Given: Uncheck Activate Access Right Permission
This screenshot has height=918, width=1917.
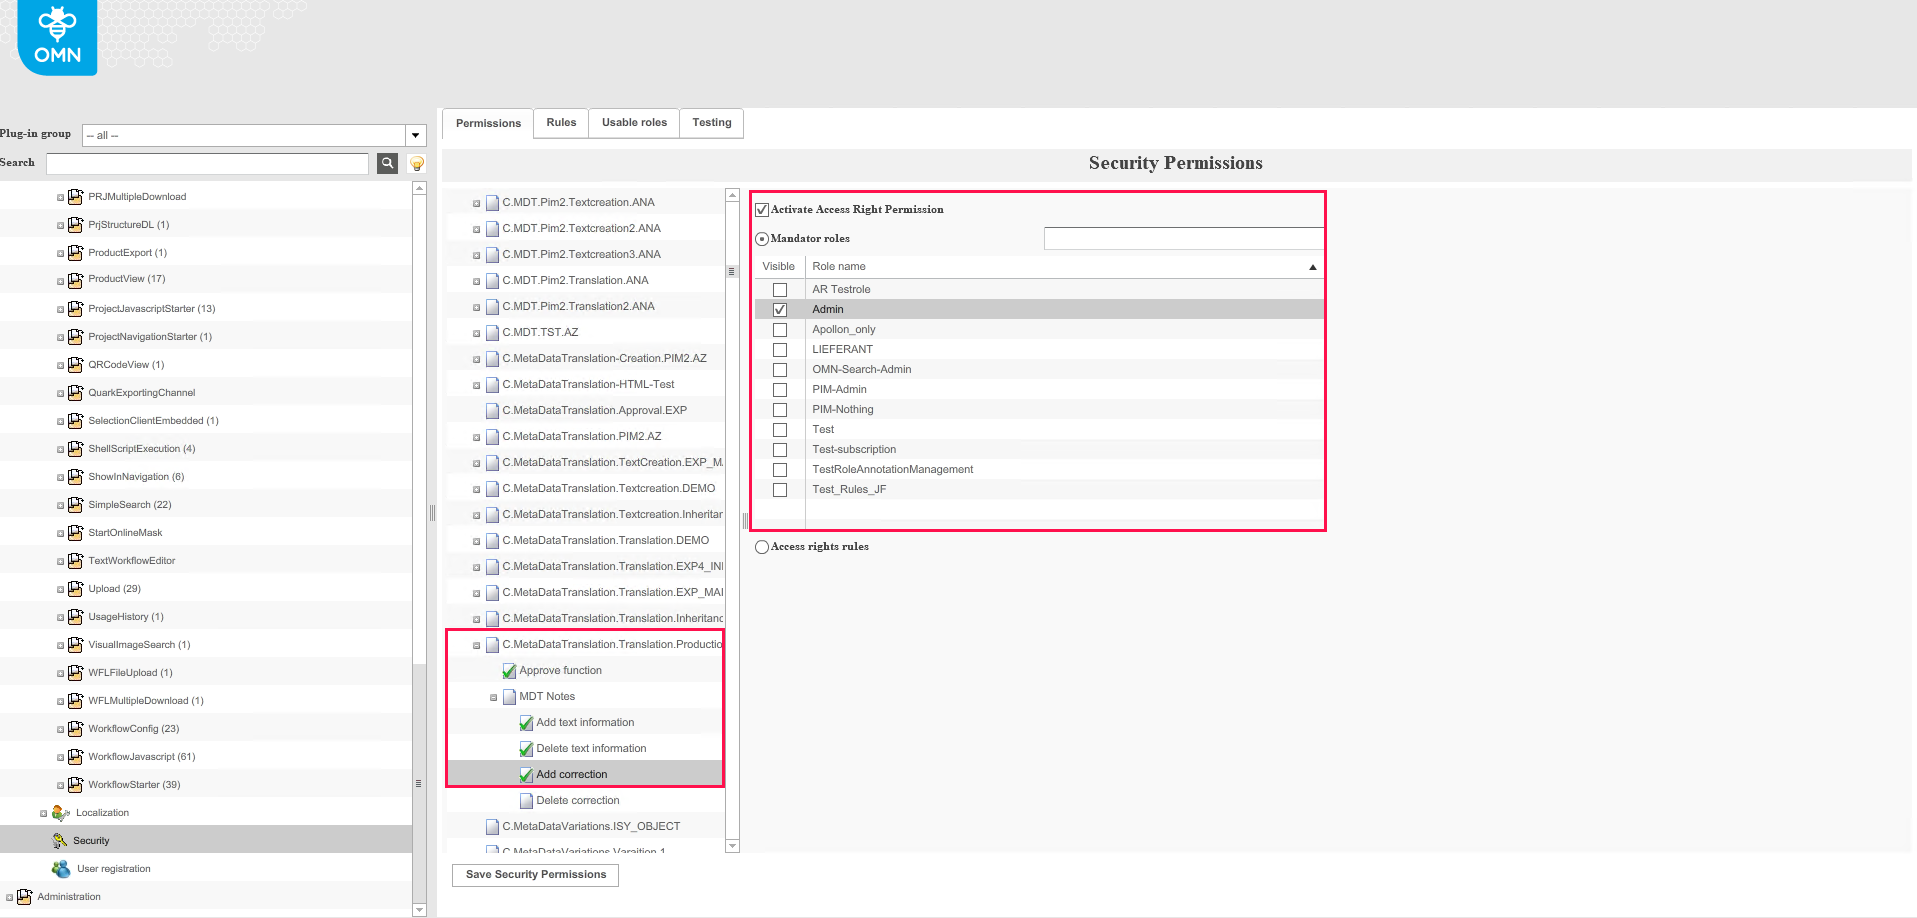Looking at the screenshot, I should (x=761, y=209).
